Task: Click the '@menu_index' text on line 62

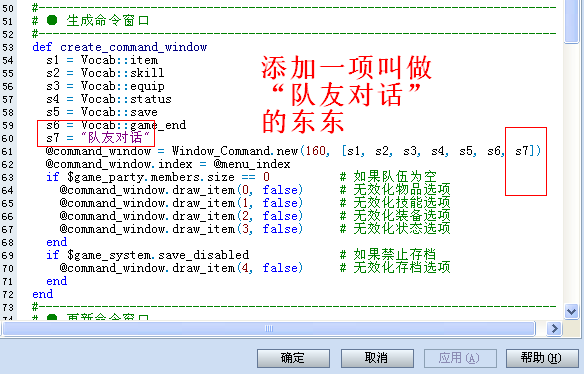Action: coord(252,164)
